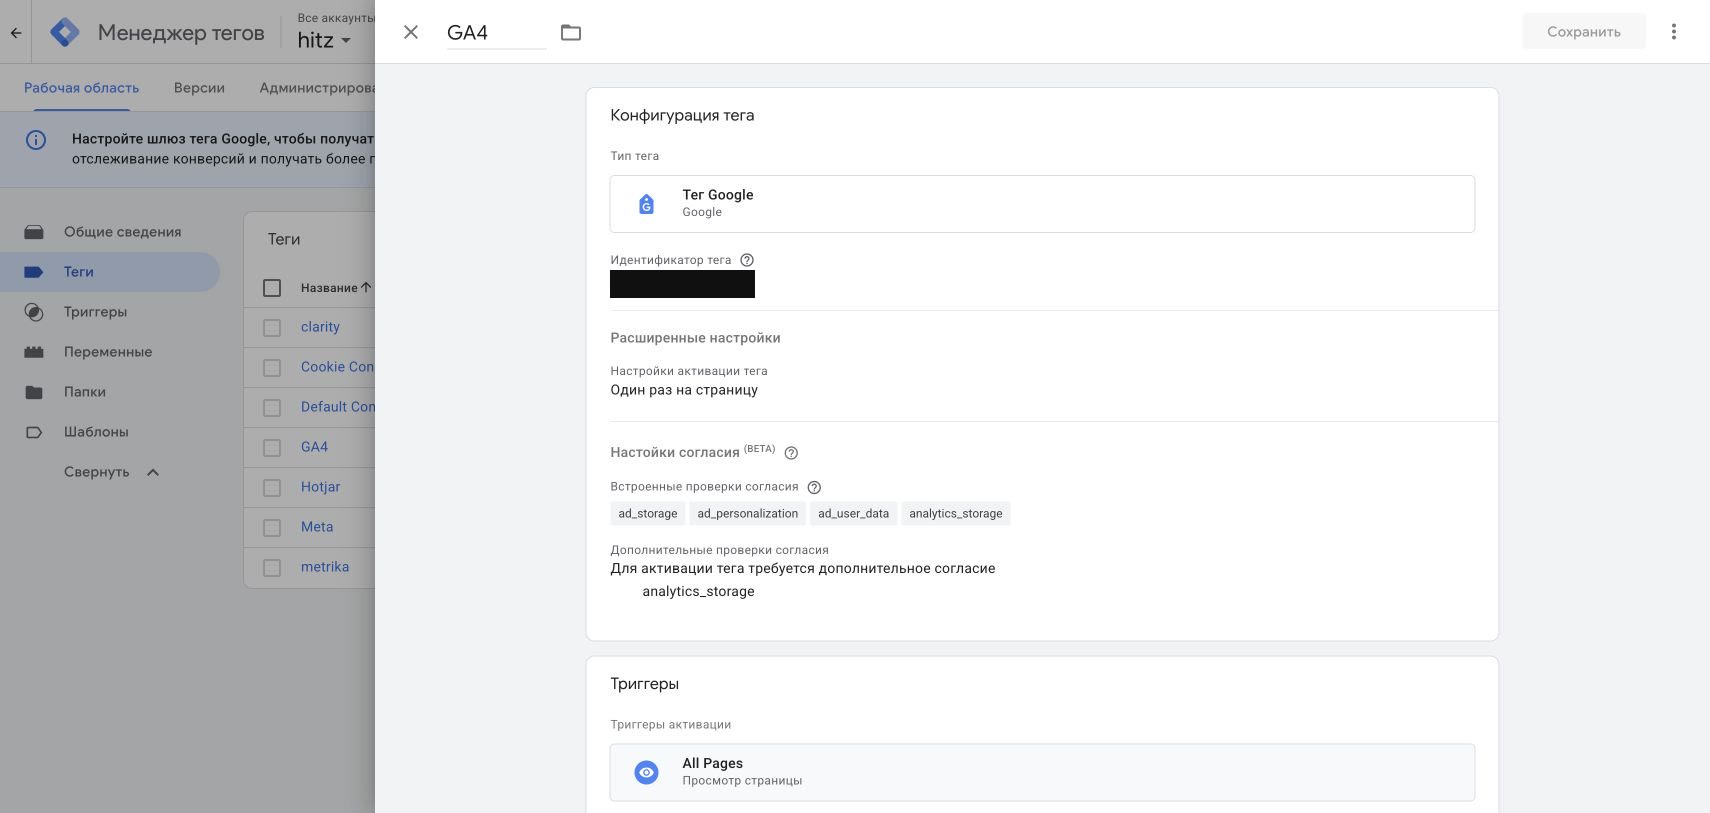The height and width of the screenshot is (813, 1710).
Task: Edit the GA4 tag name field
Action: pos(496,32)
